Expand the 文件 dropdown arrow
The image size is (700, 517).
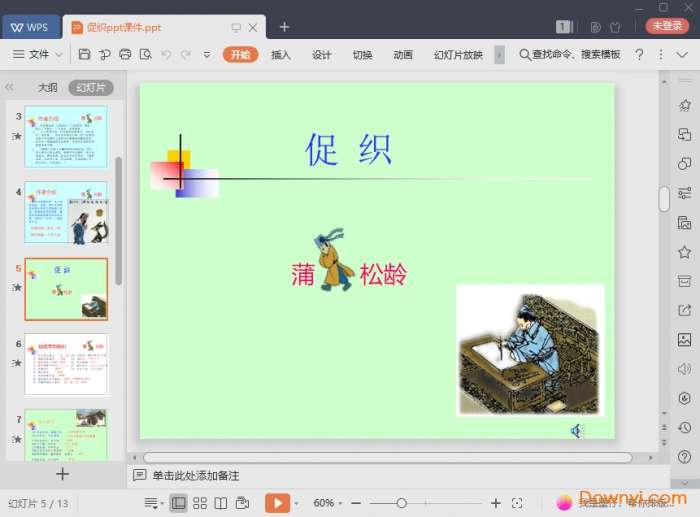pyautogui.click(x=59, y=55)
